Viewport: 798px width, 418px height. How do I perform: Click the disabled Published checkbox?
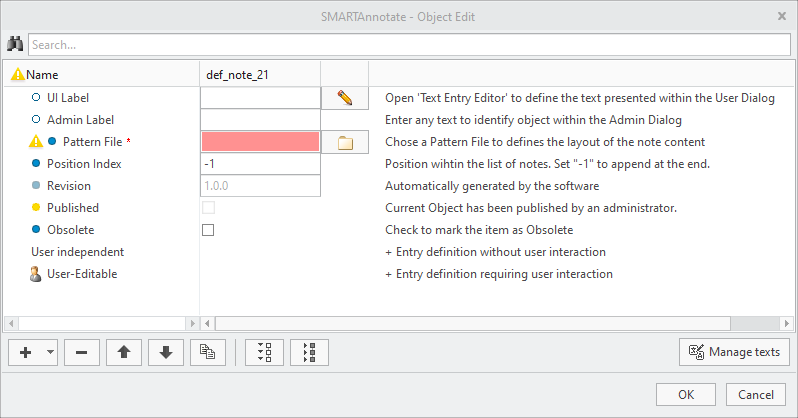click(x=208, y=208)
